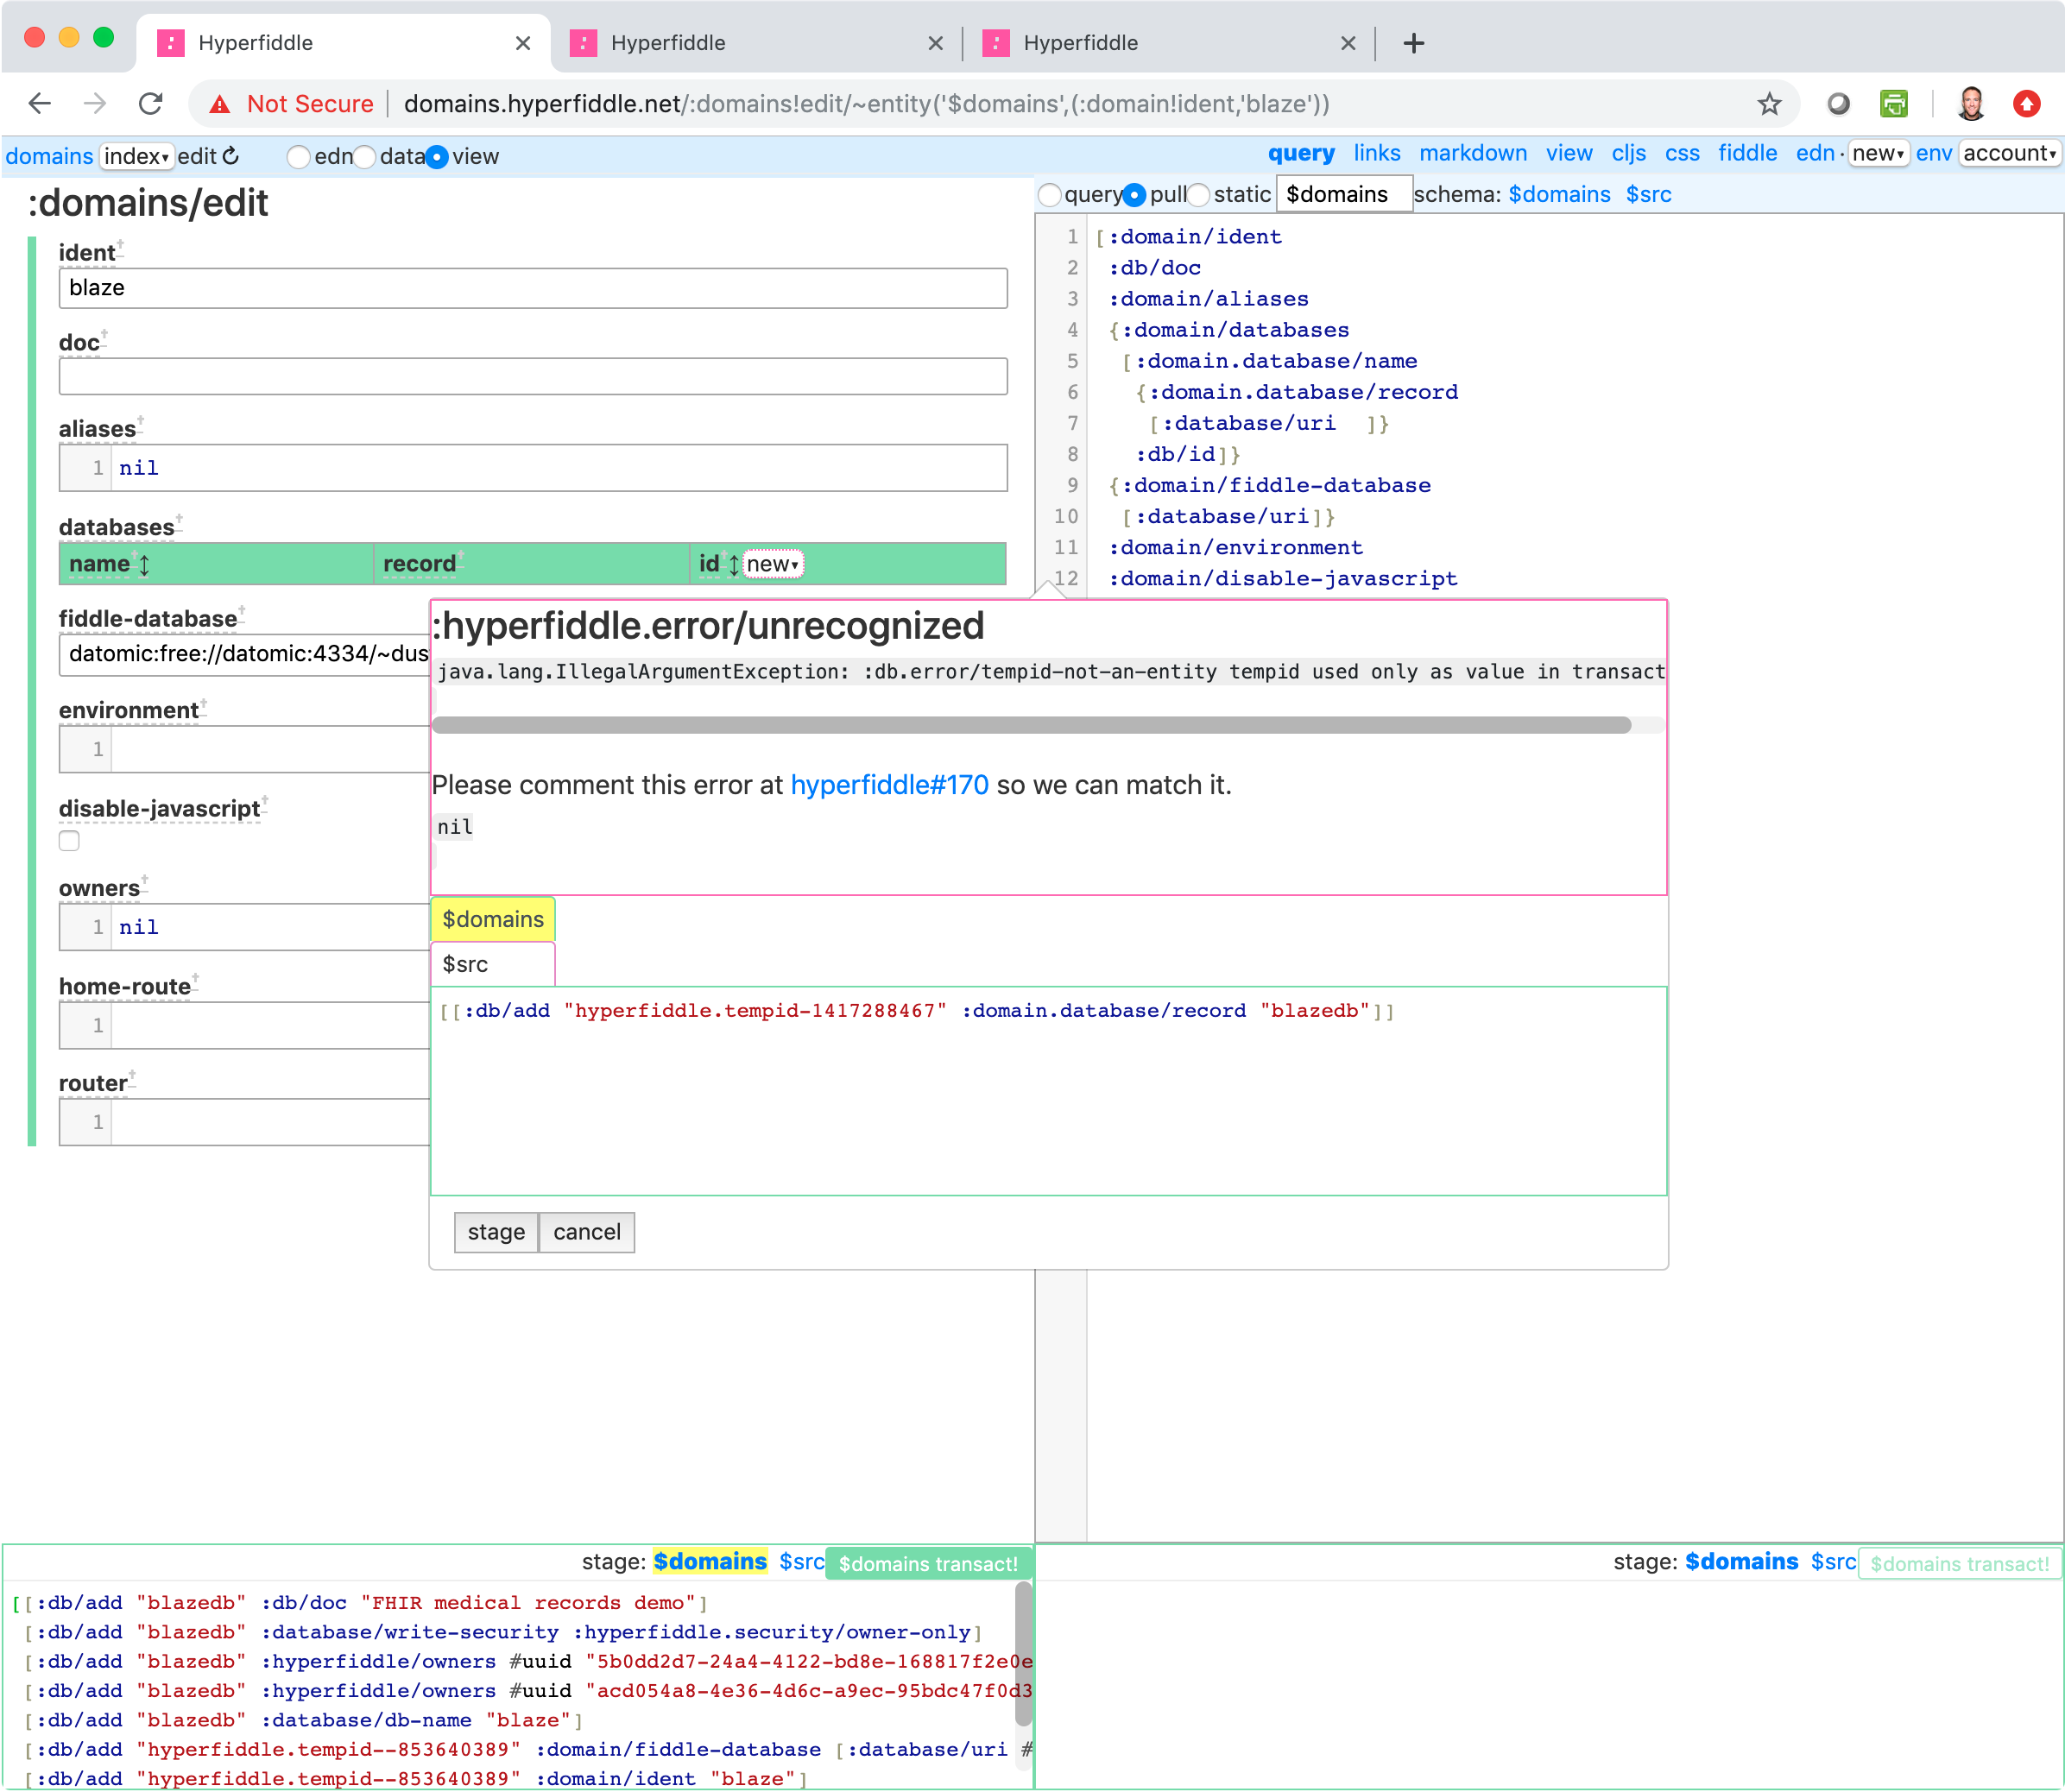The width and height of the screenshot is (2065, 1792).
Task: Open the new dropdown in databases header
Action: click(x=772, y=564)
